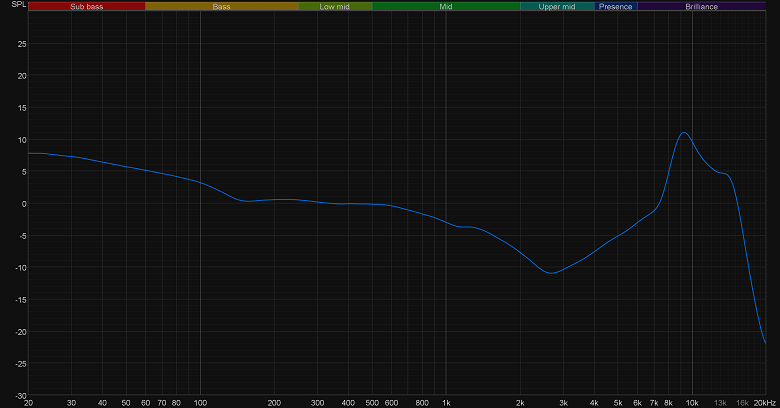Click the 5k frequency axis label
Screen dimensions: 780x408
click(618, 403)
